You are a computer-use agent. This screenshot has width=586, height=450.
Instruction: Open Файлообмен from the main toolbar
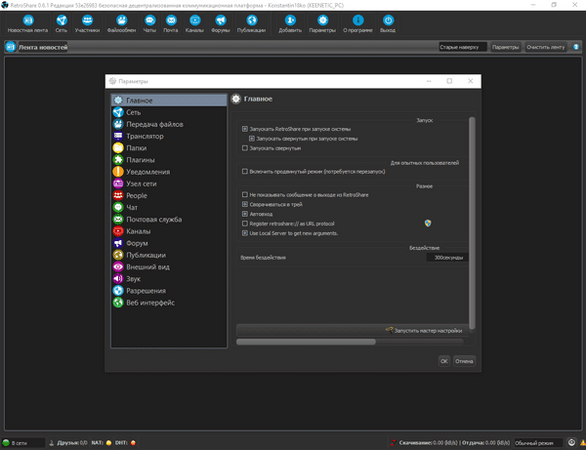click(121, 24)
